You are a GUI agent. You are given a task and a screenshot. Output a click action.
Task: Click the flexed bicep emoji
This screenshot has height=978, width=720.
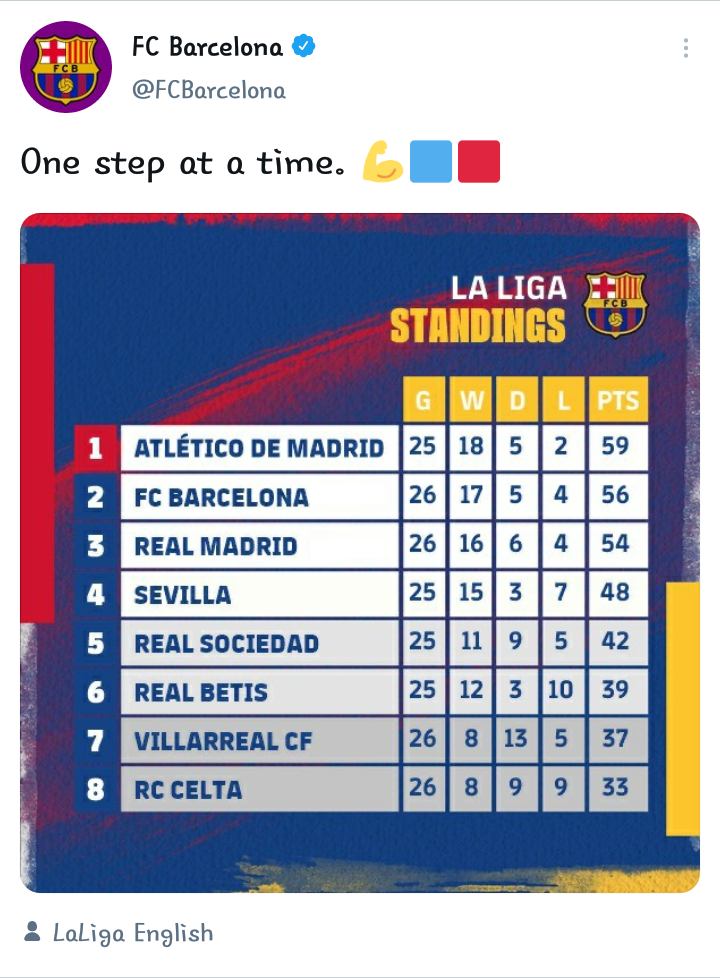pos(382,162)
